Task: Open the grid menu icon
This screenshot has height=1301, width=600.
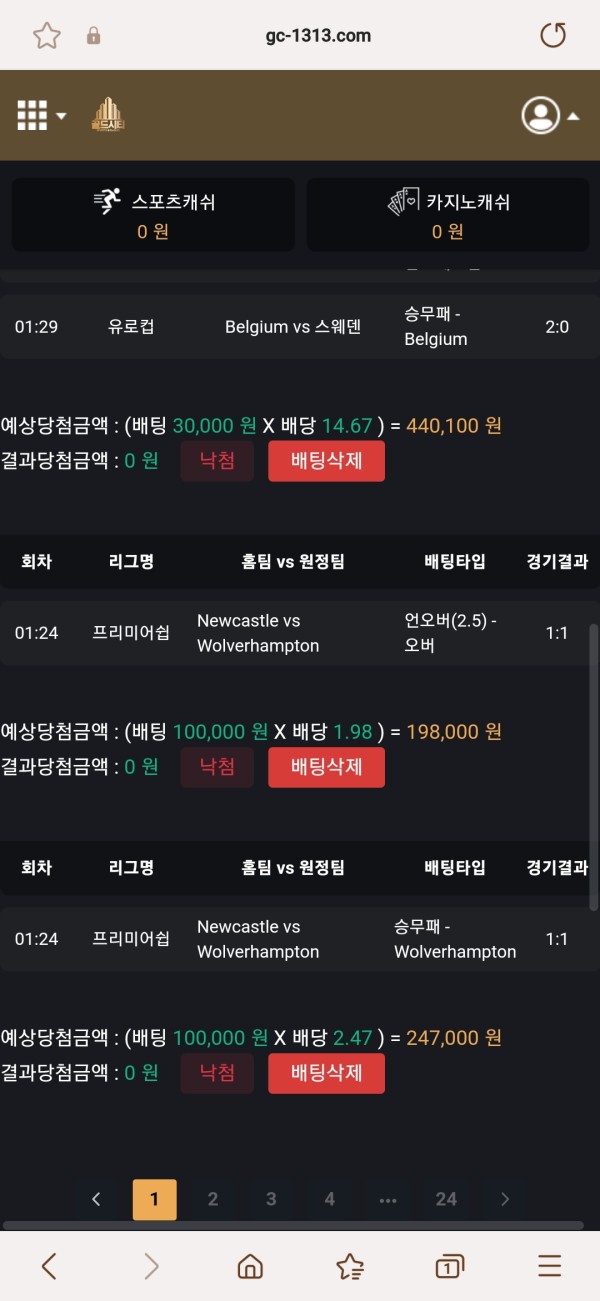Action: [x=32, y=115]
